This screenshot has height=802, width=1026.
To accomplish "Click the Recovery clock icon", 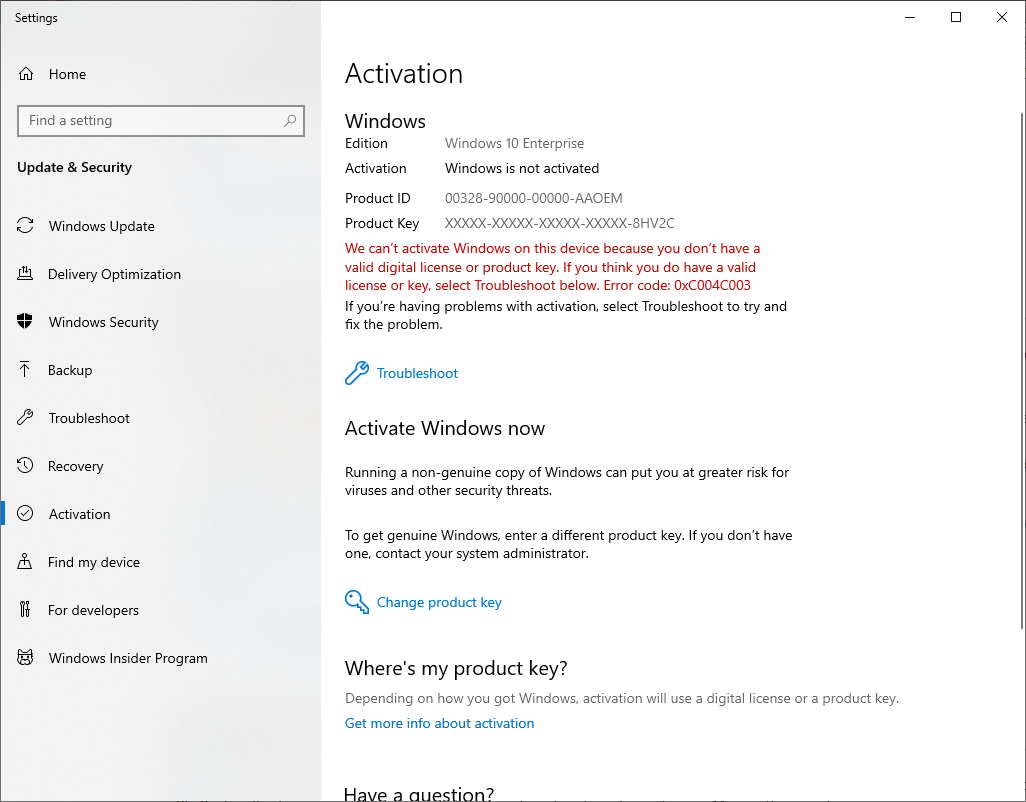I will [x=25, y=465].
